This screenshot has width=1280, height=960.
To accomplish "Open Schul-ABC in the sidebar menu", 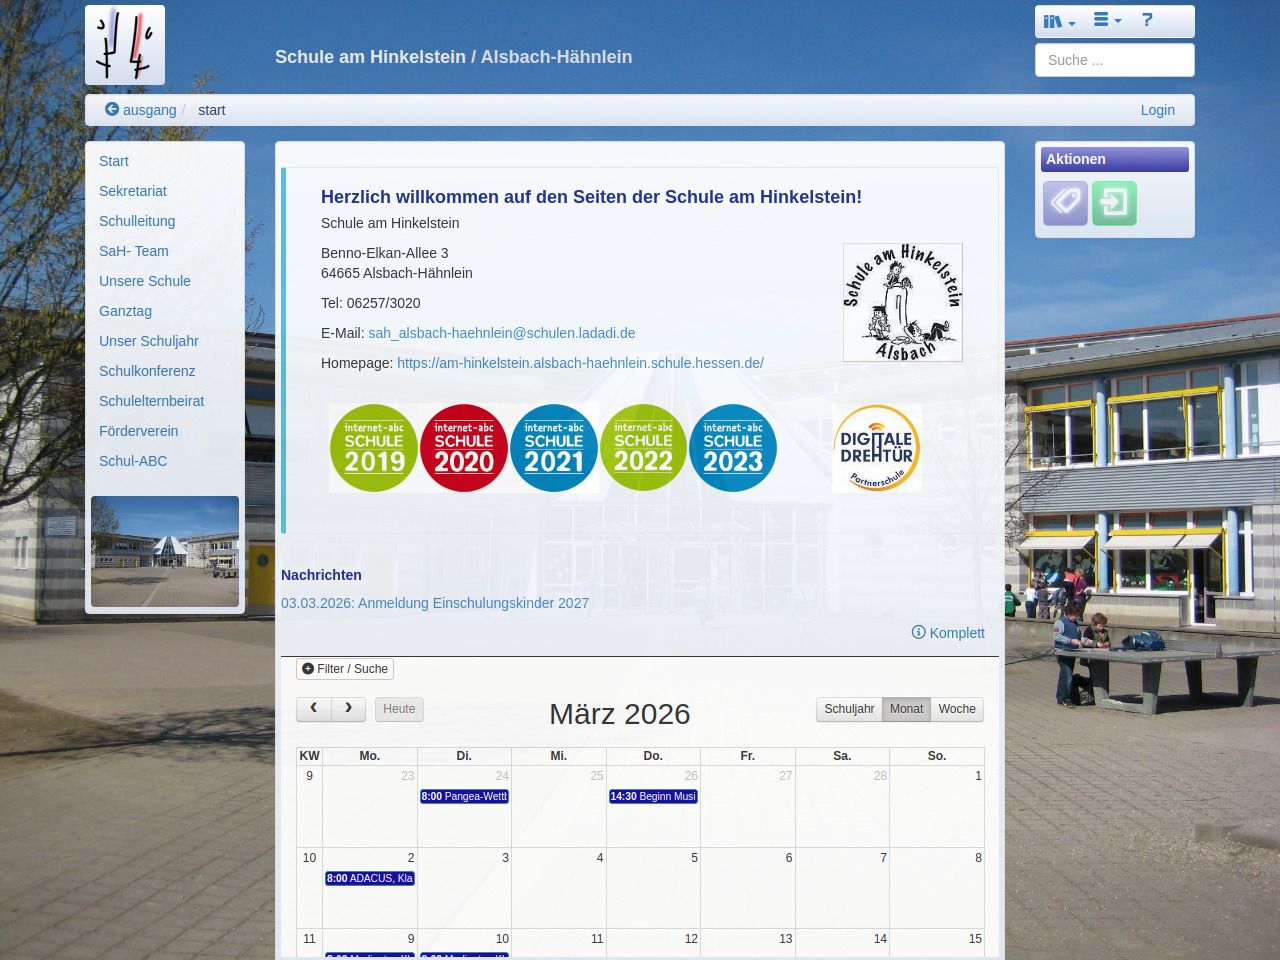I will coord(133,461).
